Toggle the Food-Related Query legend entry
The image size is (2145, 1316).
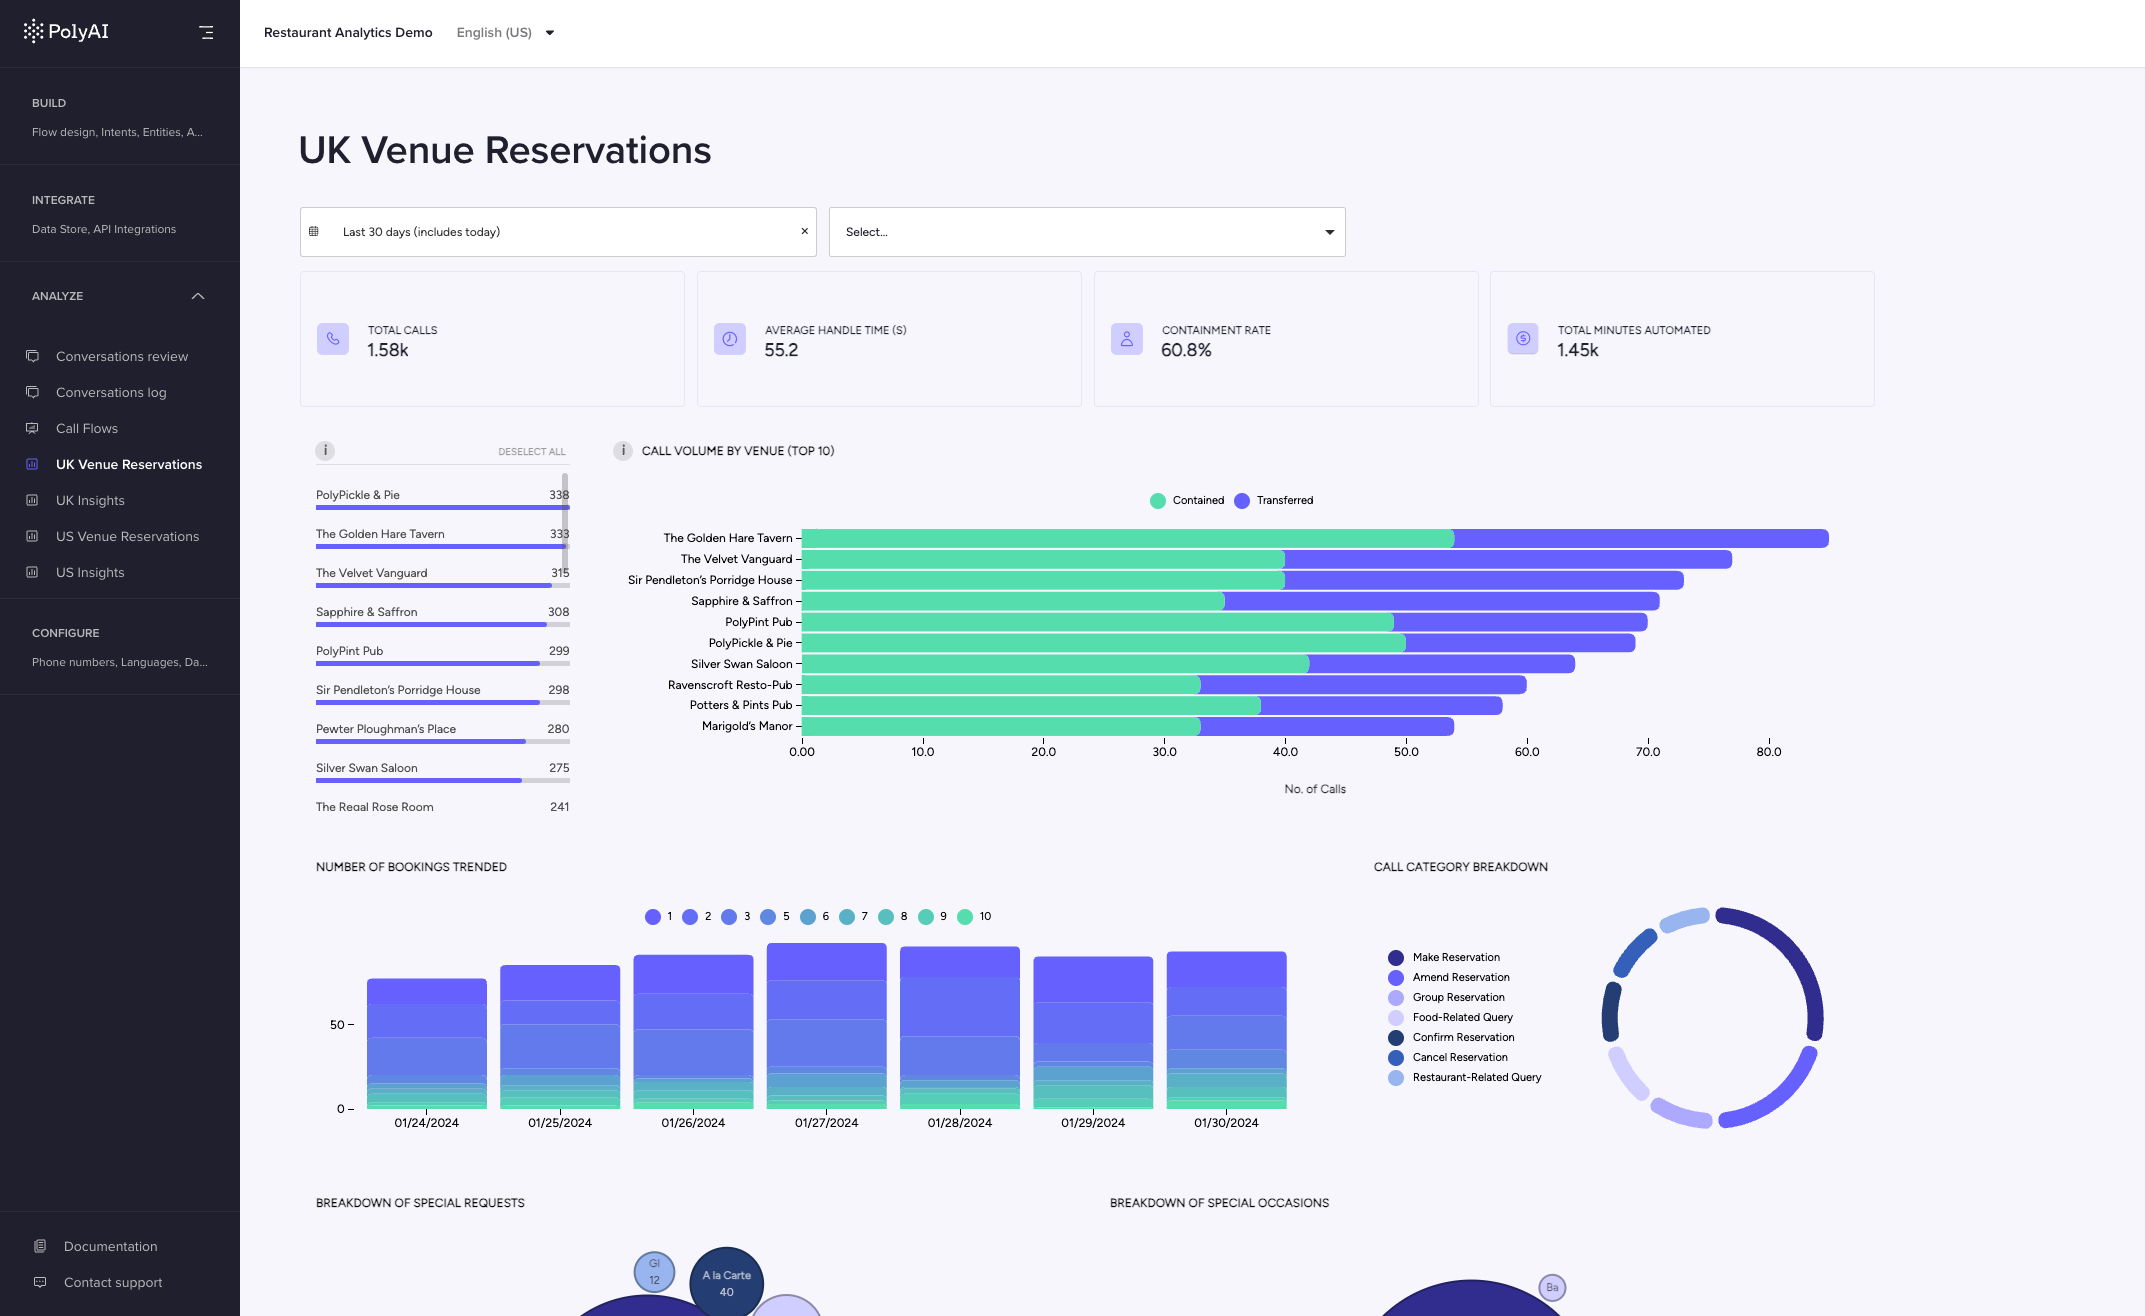click(x=1450, y=1018)
